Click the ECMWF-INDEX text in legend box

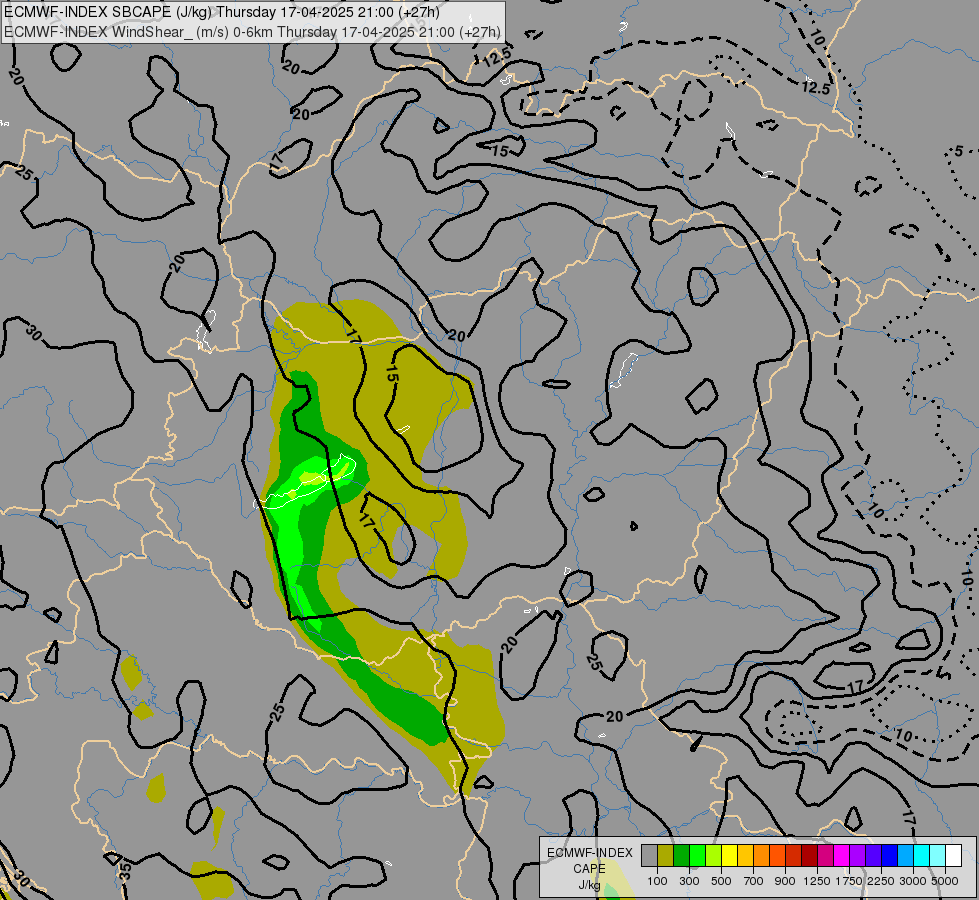(x=589, y=853)
